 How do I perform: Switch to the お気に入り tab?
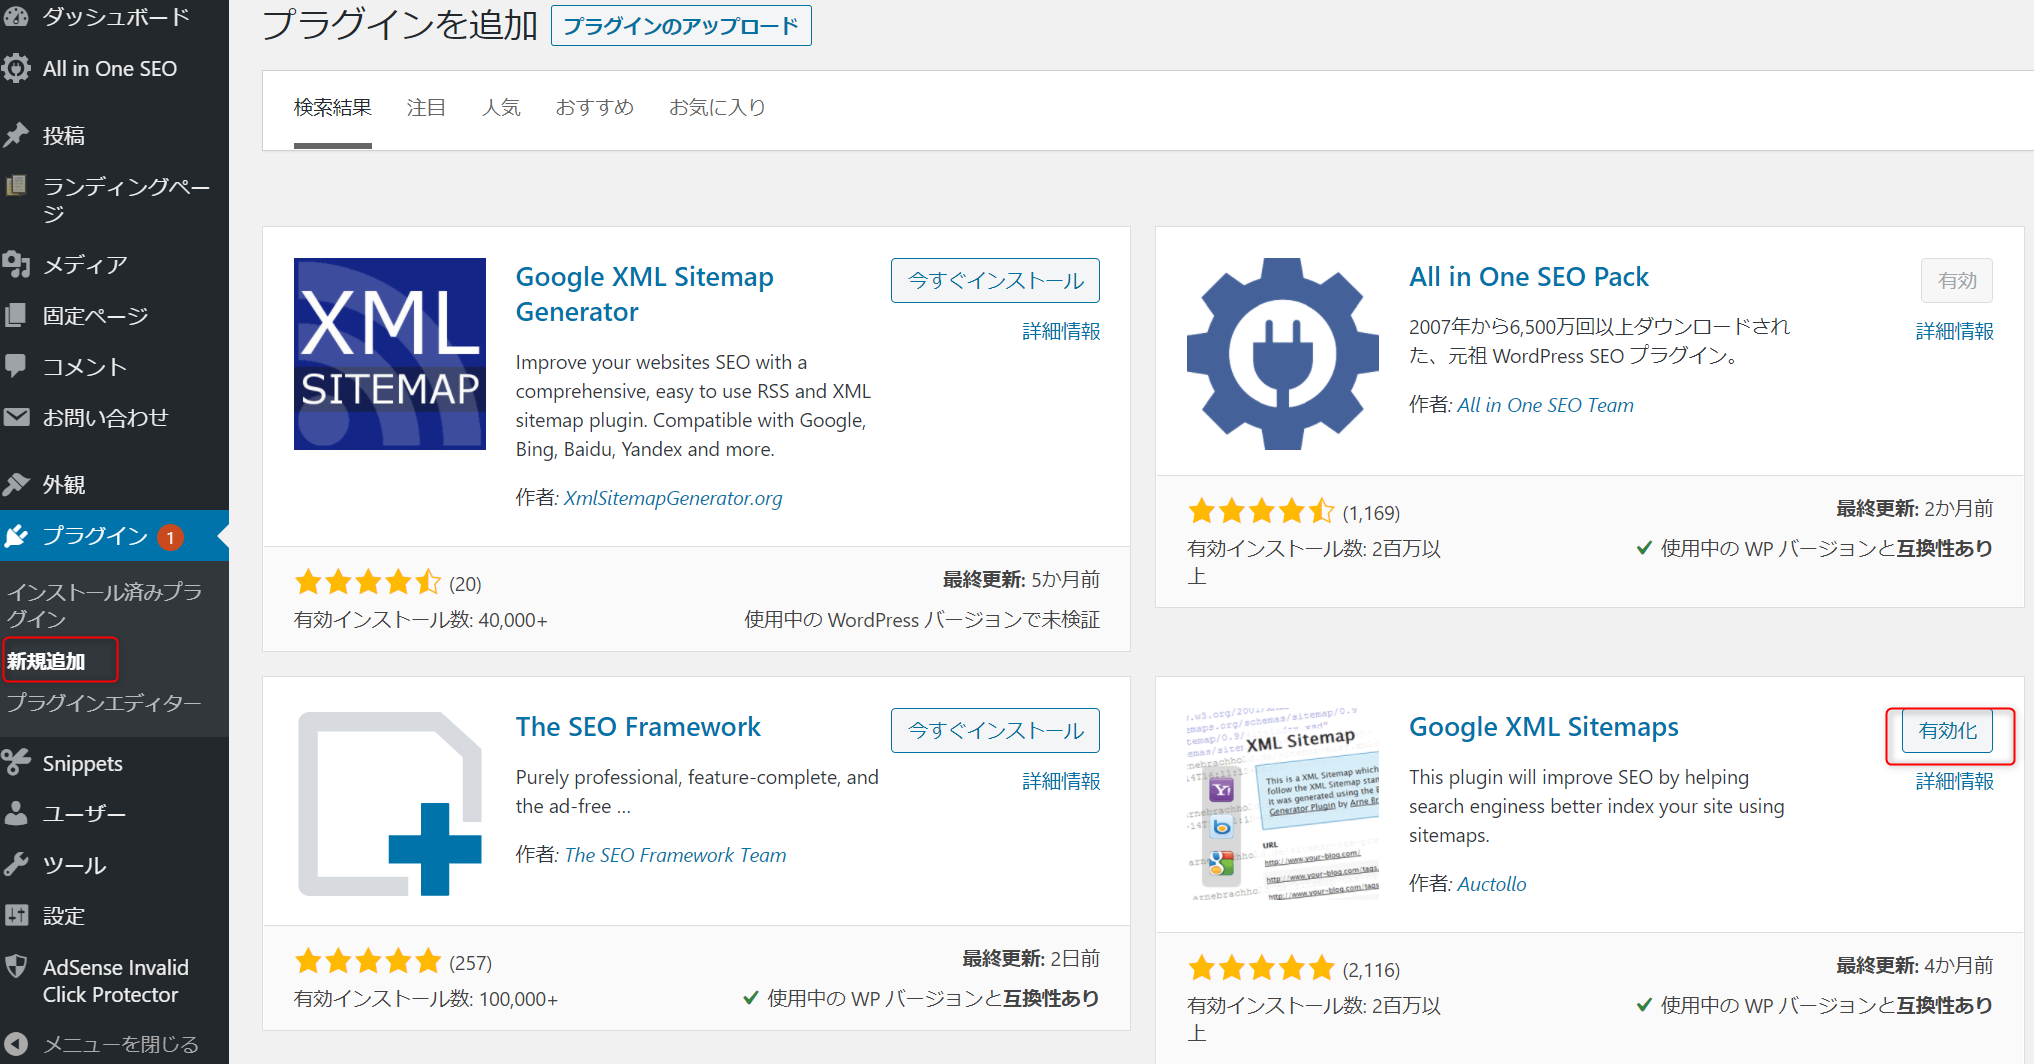717,108
